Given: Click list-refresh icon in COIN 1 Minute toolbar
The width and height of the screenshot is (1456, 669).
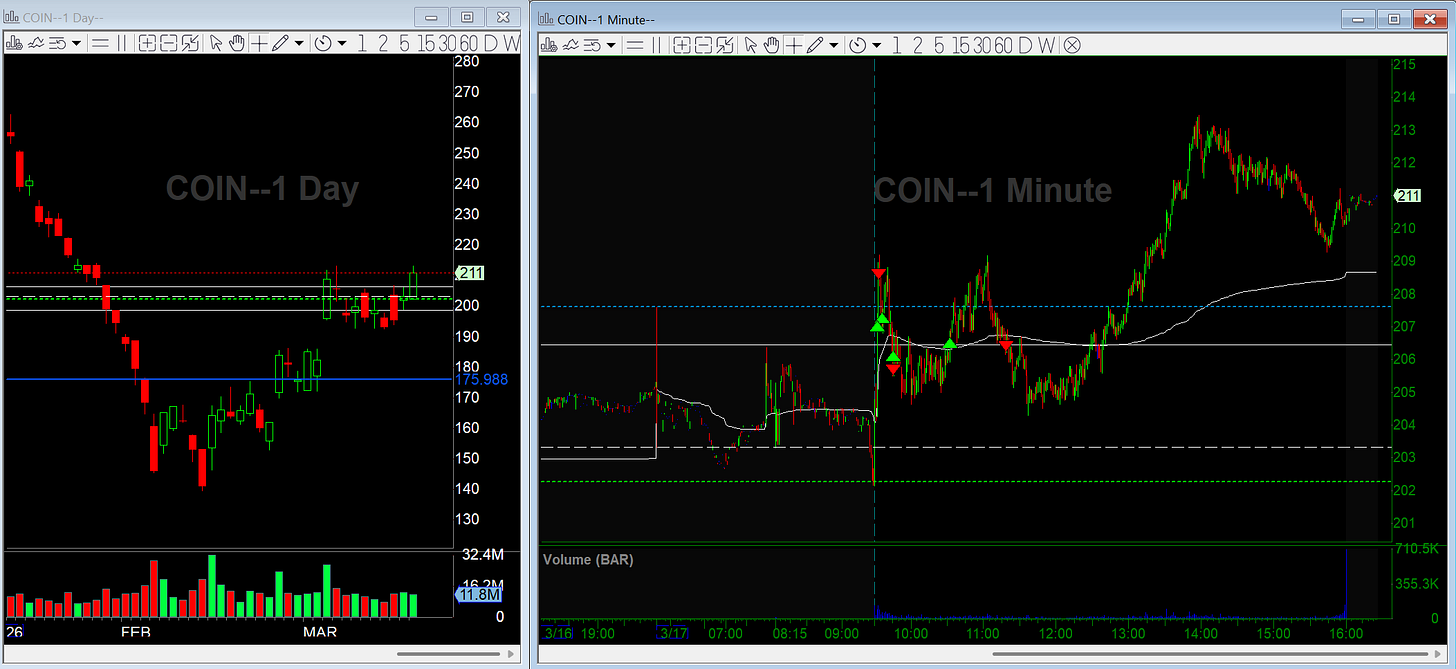Looking at the screenshot, I should 593,45.
